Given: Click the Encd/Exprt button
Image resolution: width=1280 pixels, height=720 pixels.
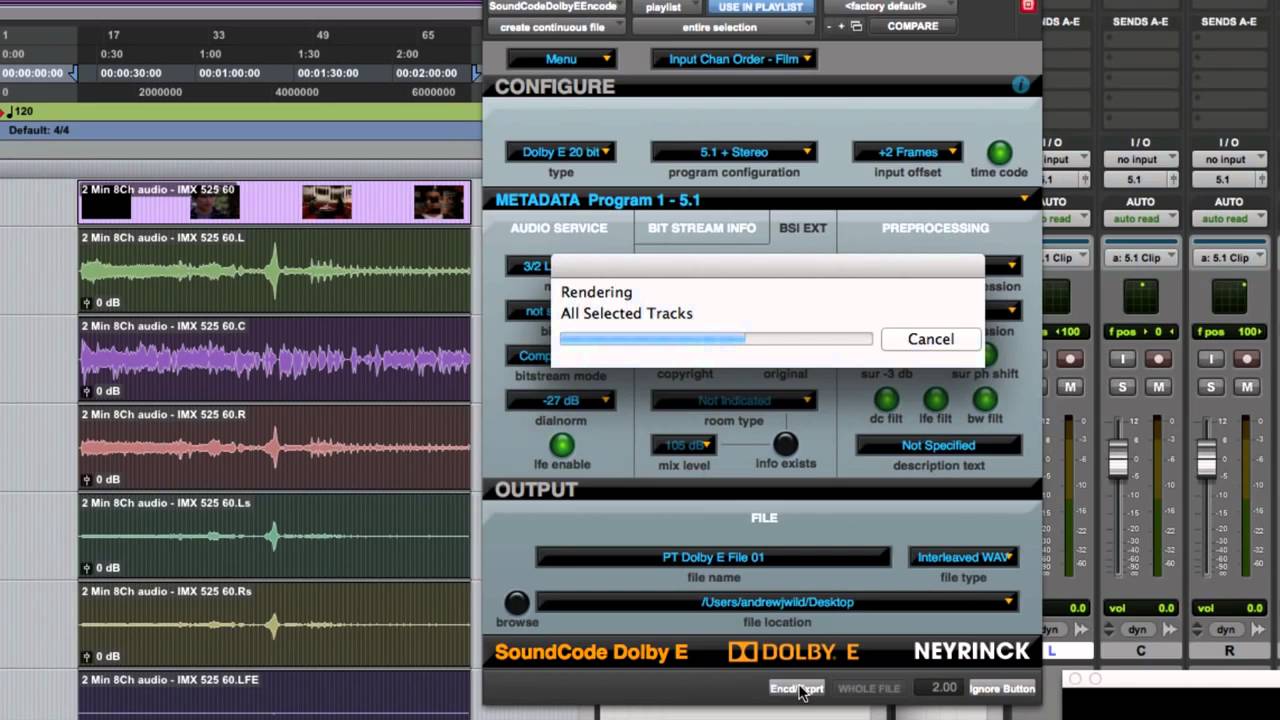Looking at the screenshot, I should [797, 688].
